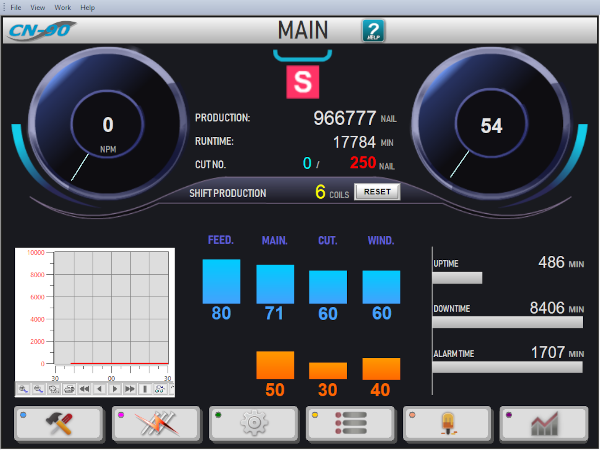Click the UPTIME progress bar

pyautogui.click(x=458, y=278)
